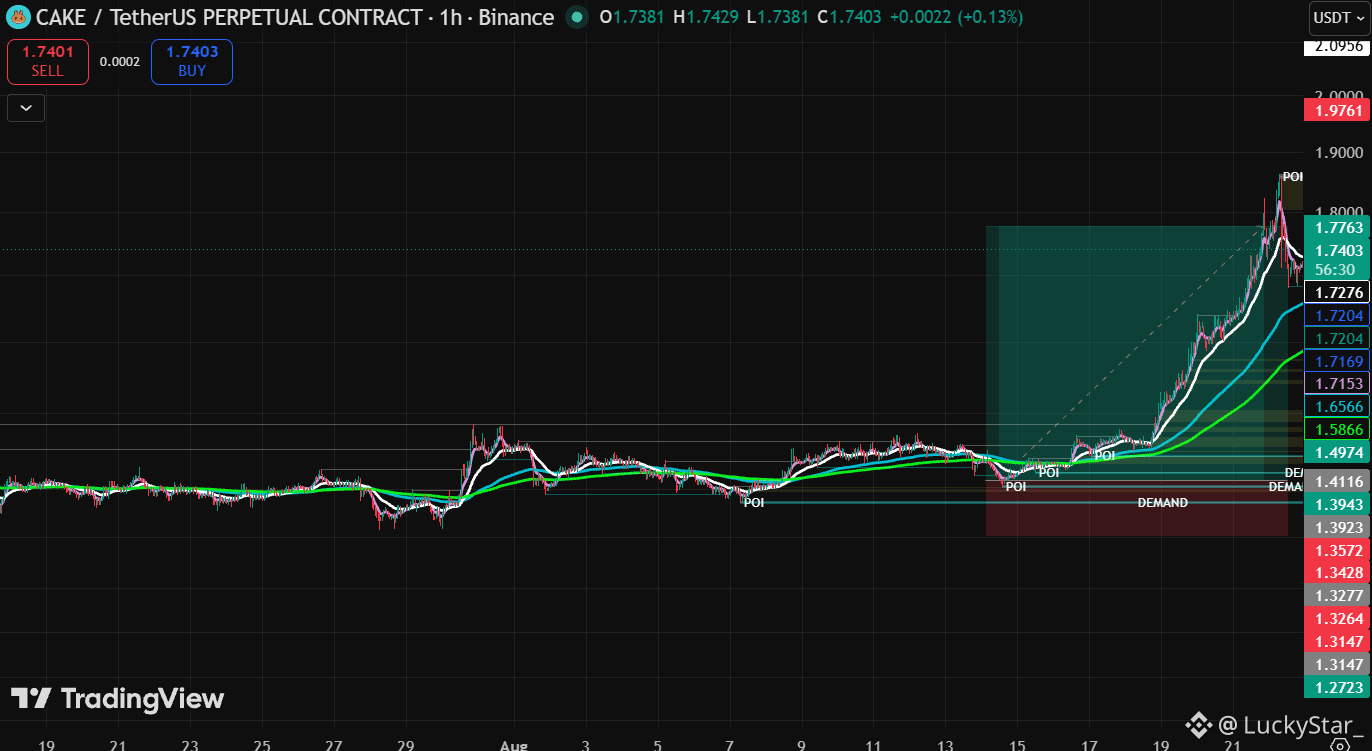Click the 25 date on time axis

click(x=262, y=746)
